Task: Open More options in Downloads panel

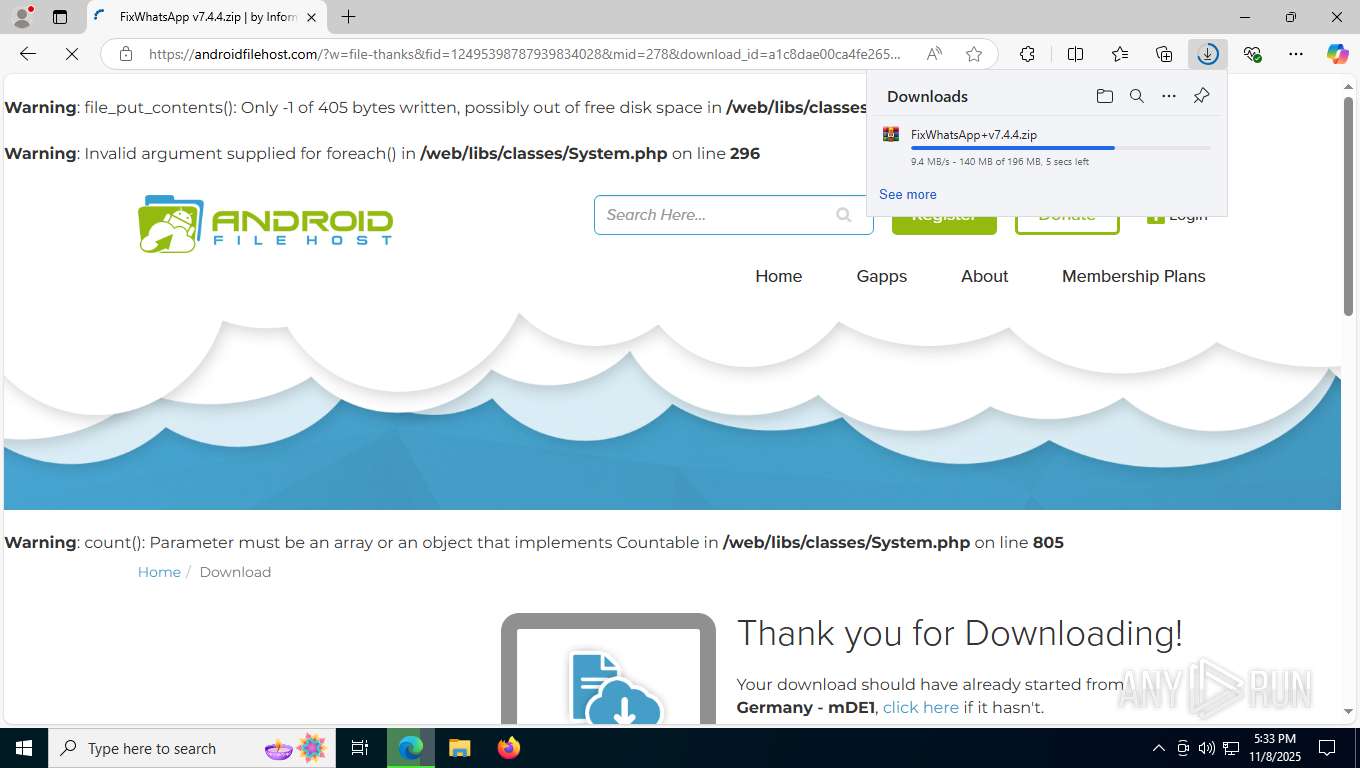Action: click(1169, 96)
